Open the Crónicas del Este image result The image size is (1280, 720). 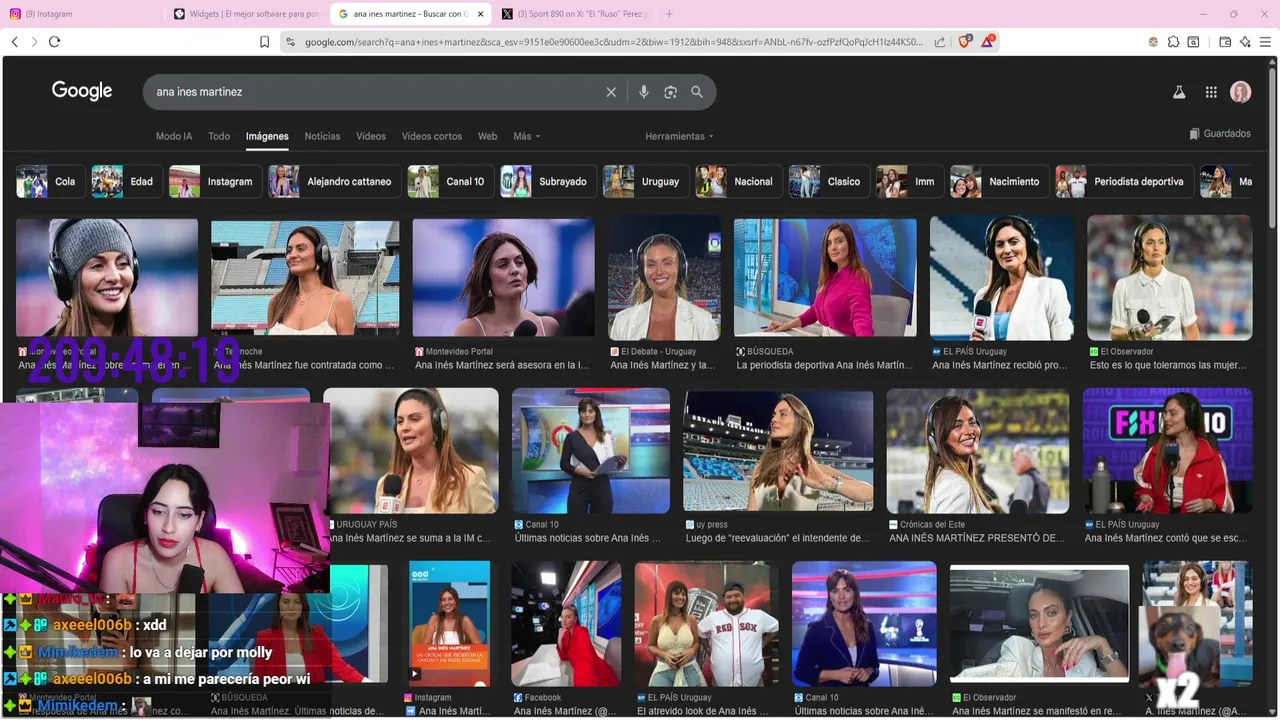[978, 451]
